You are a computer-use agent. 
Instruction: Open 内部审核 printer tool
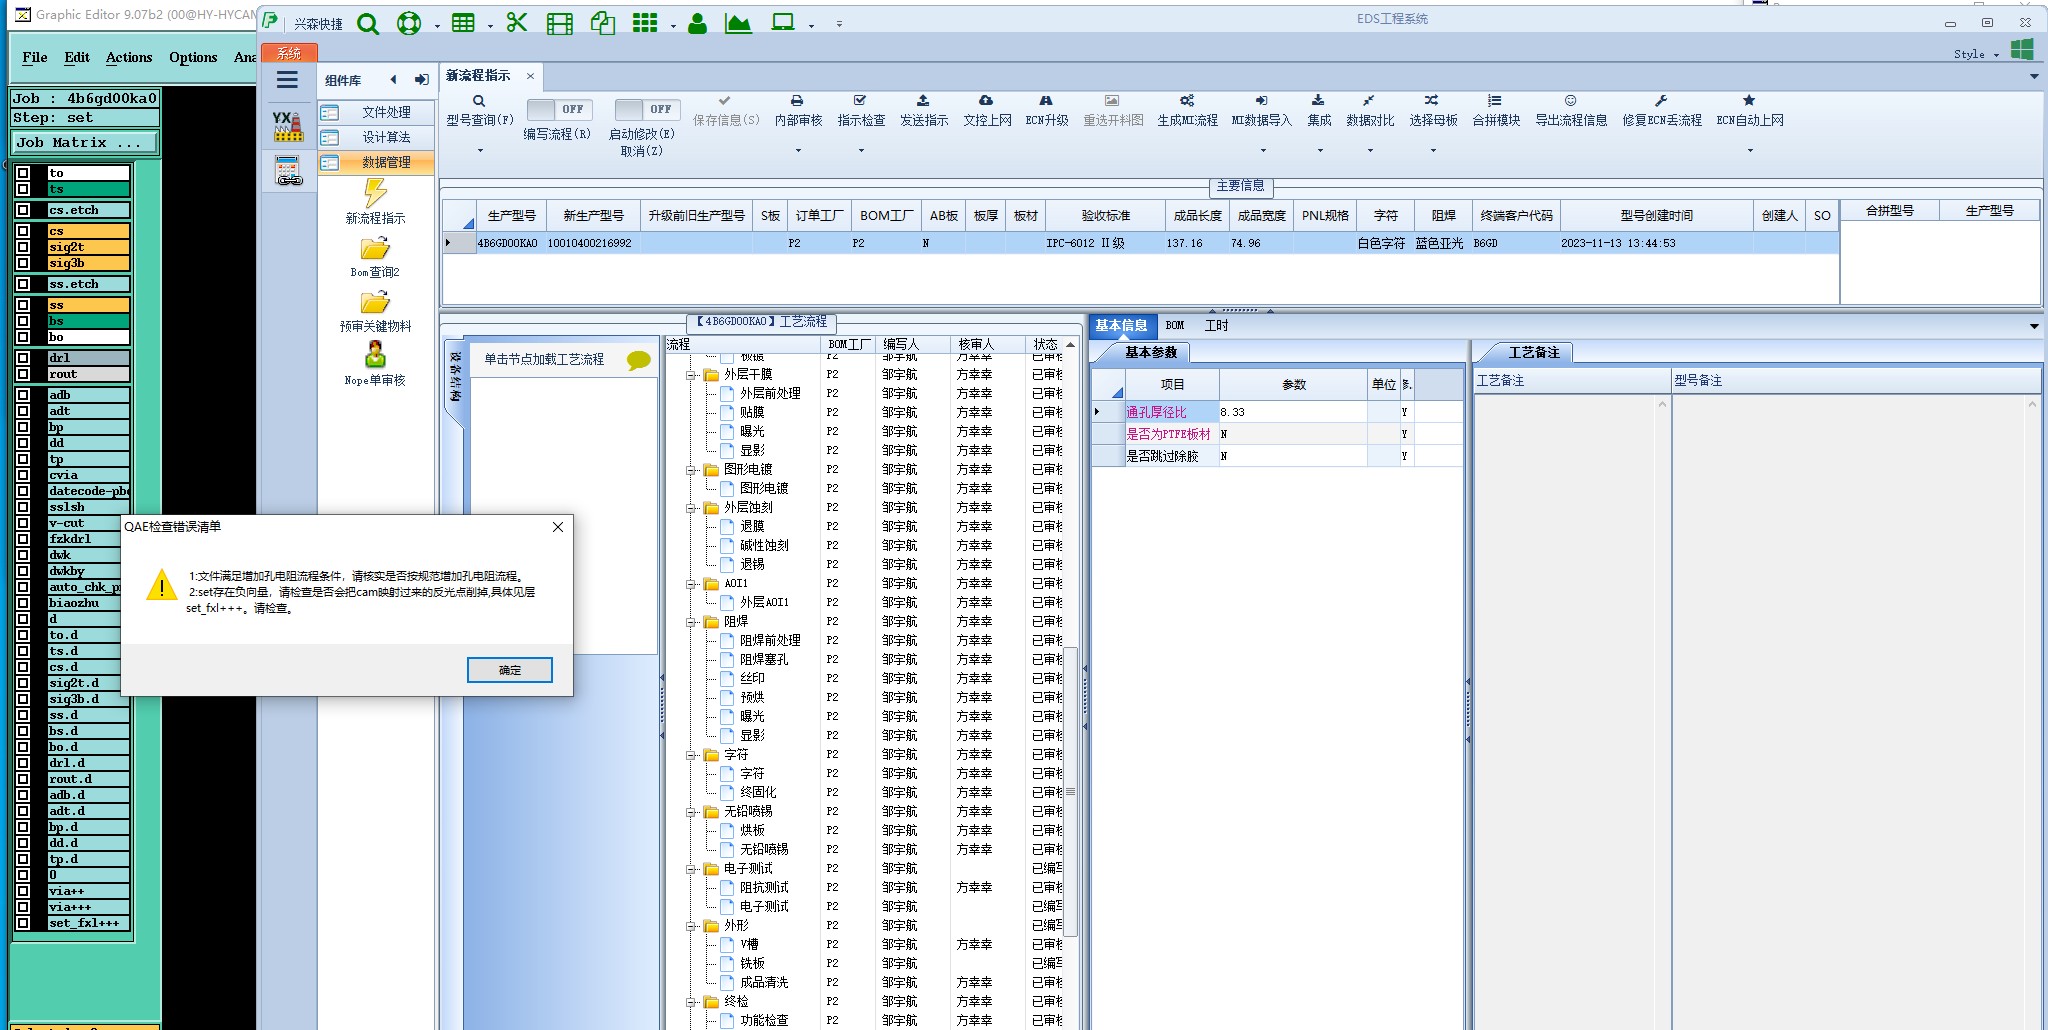(798, 111)
